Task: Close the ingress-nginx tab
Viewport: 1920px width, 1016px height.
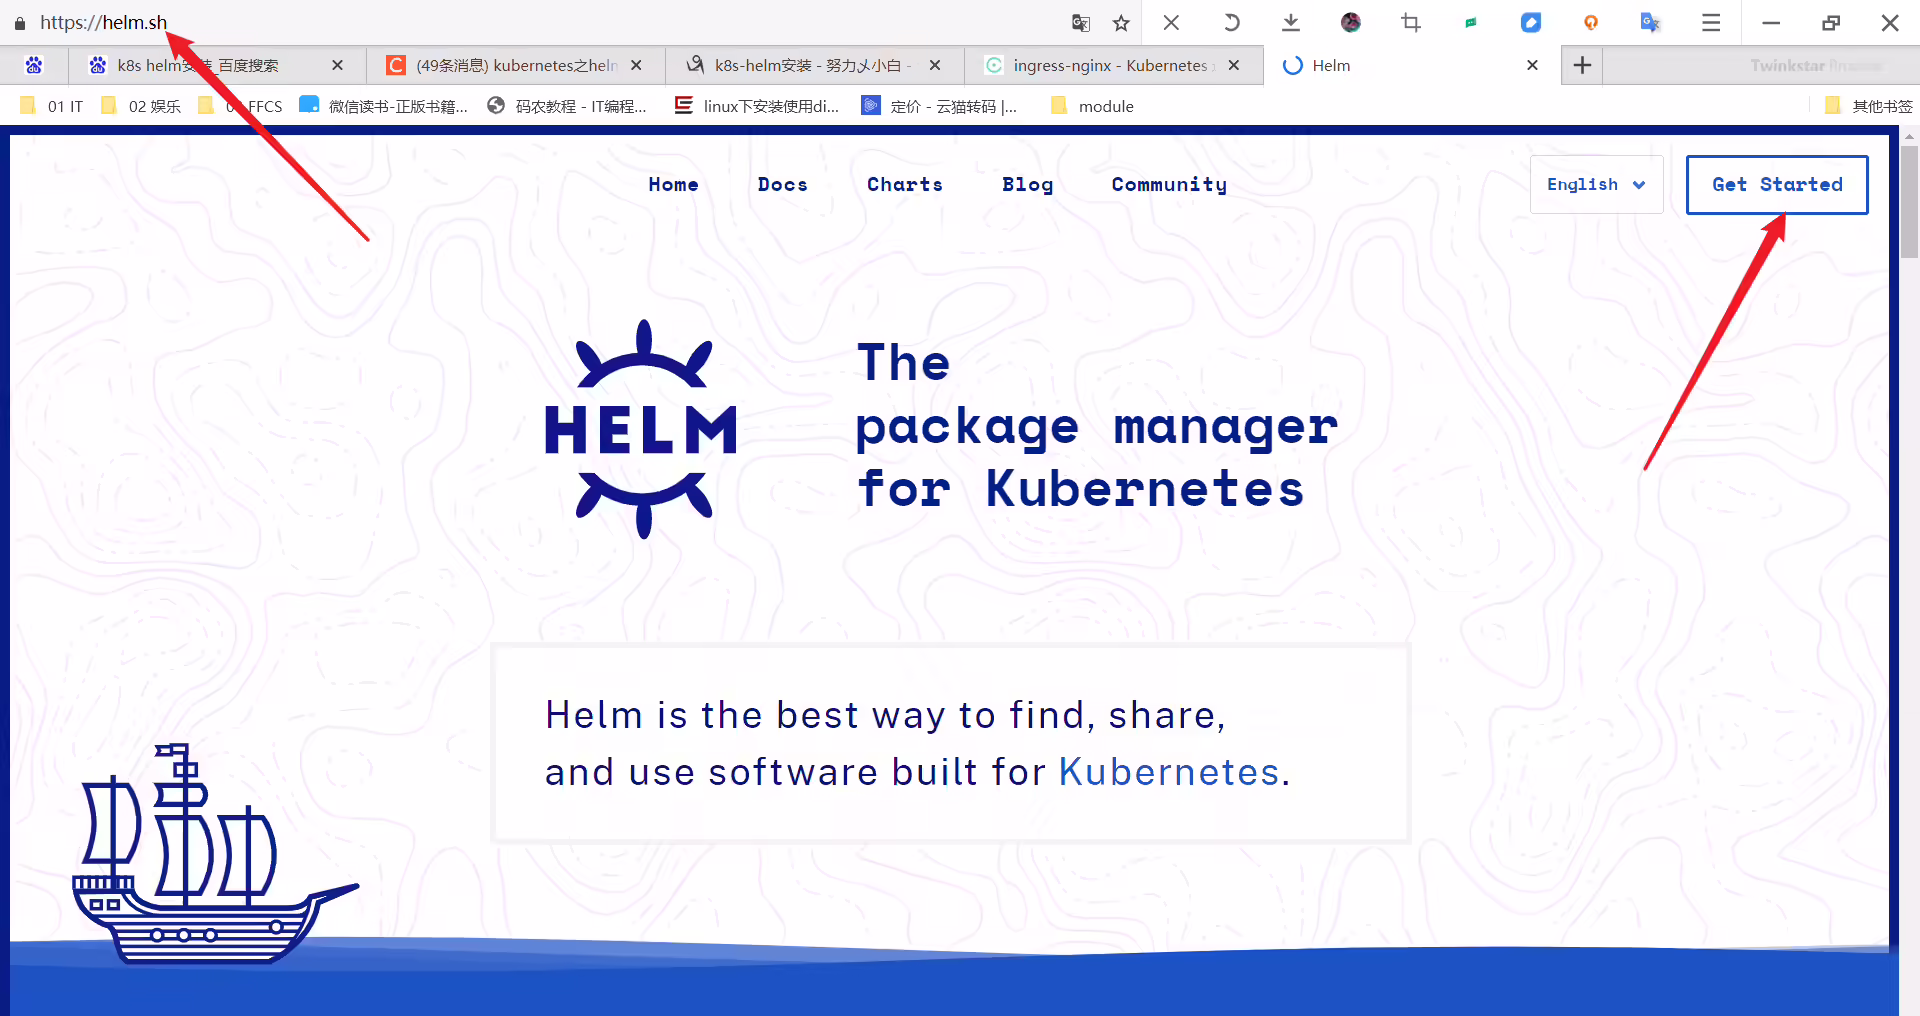Action: (x=1234, y=65)
